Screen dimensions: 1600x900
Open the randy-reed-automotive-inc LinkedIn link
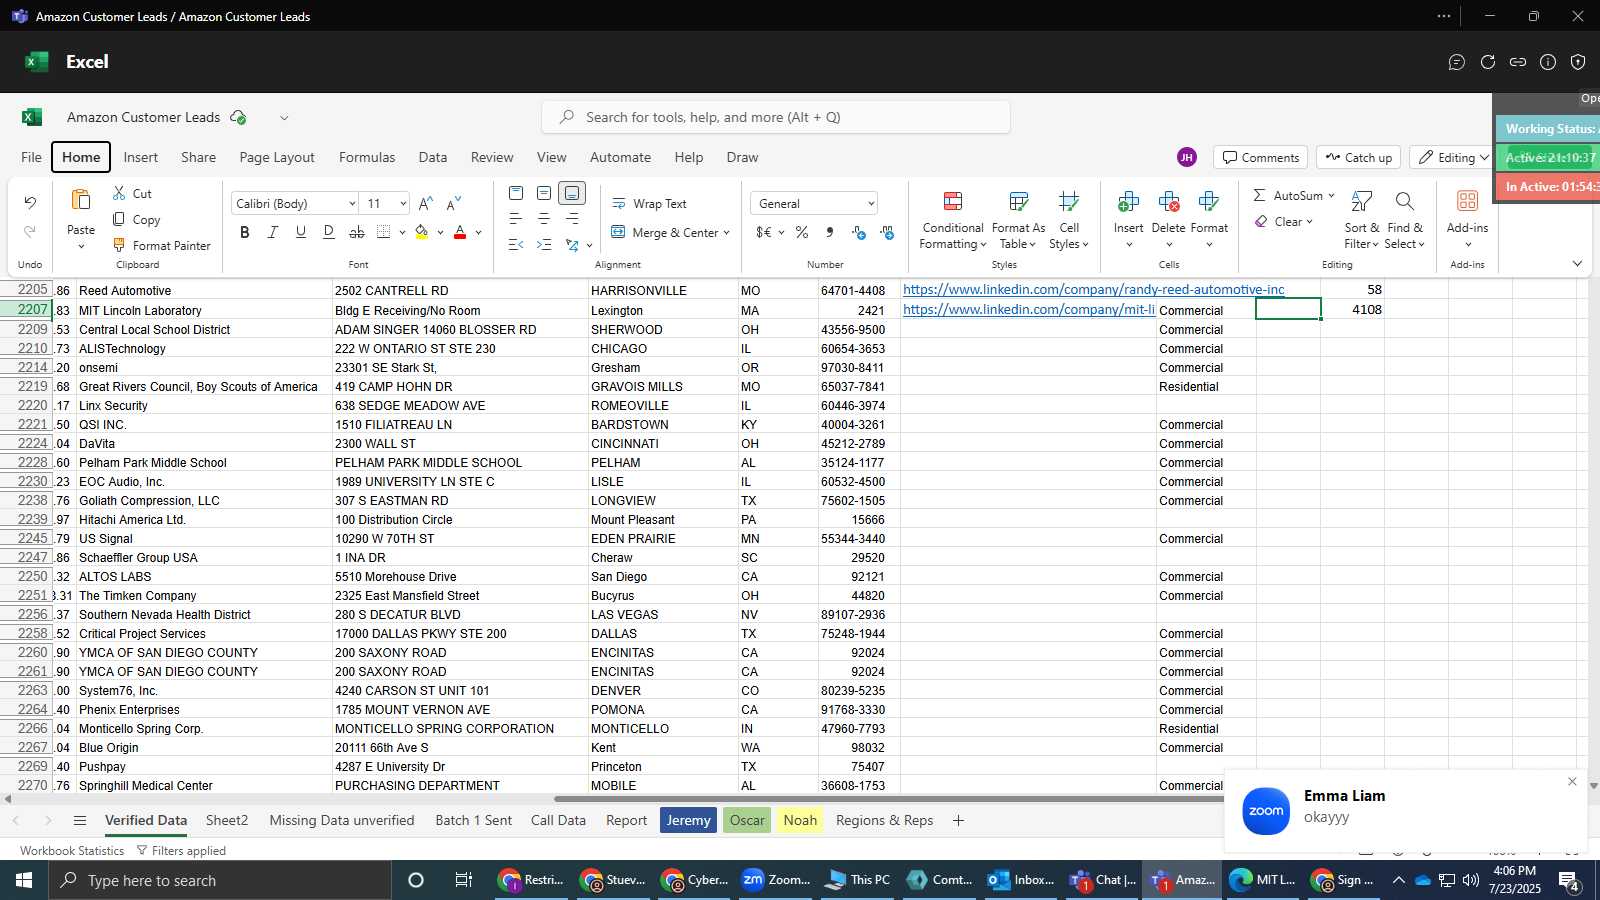[x=1093, y=289]
